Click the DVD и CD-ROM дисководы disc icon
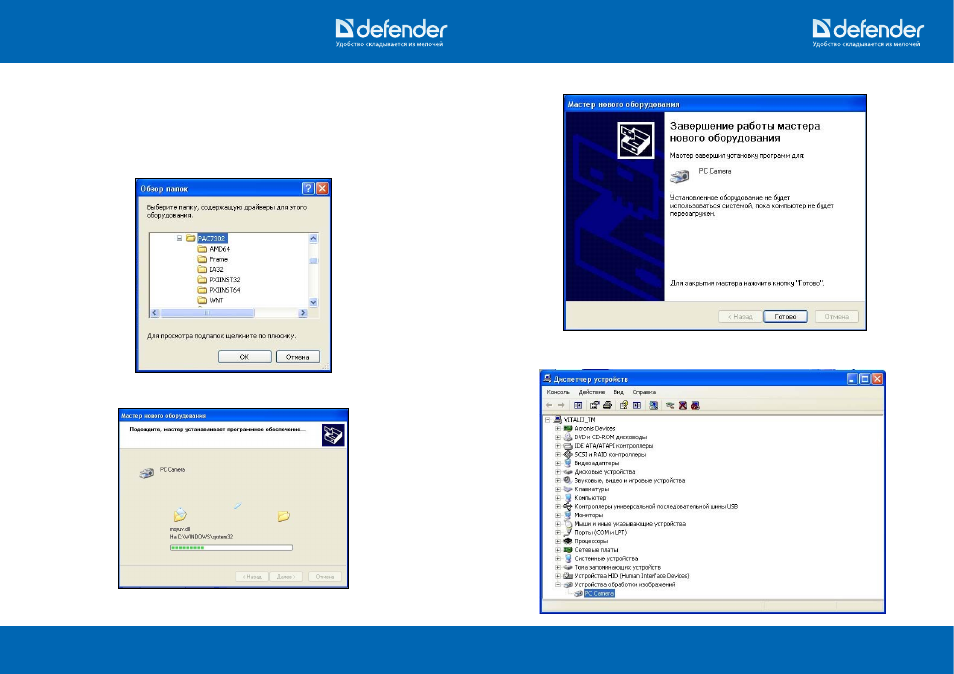 [568, 437]
